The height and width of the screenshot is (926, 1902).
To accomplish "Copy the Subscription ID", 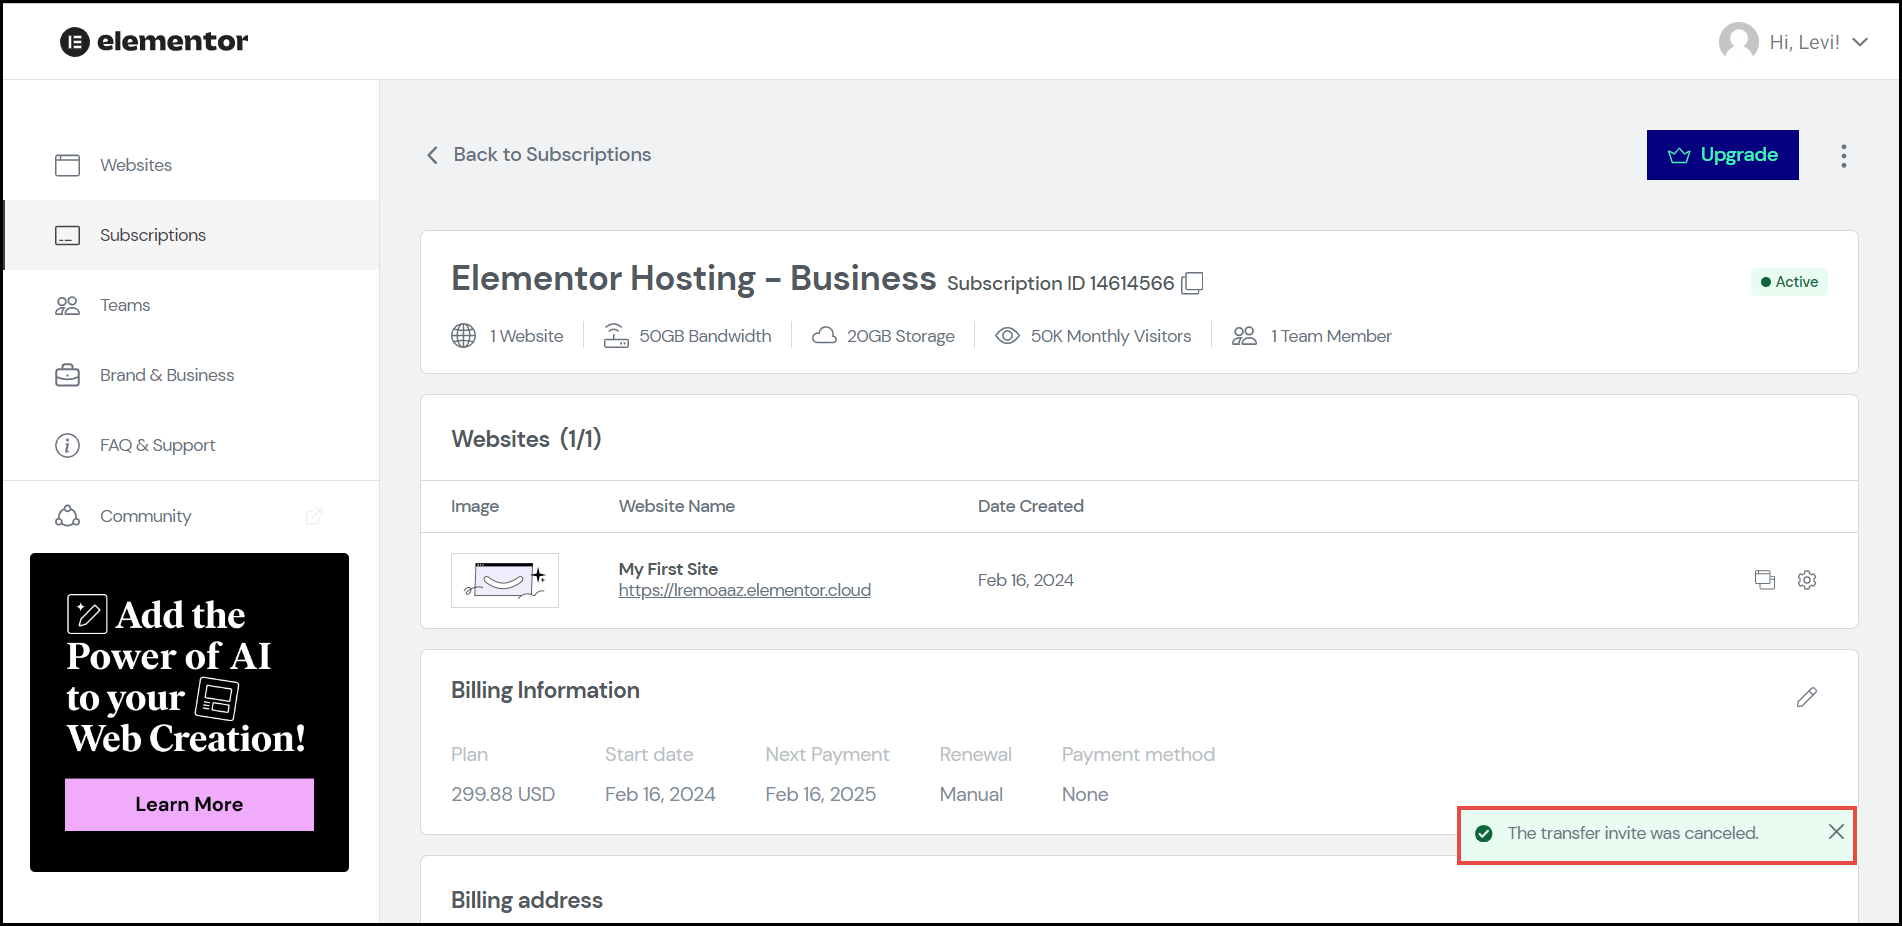I will pos(1192,283).
